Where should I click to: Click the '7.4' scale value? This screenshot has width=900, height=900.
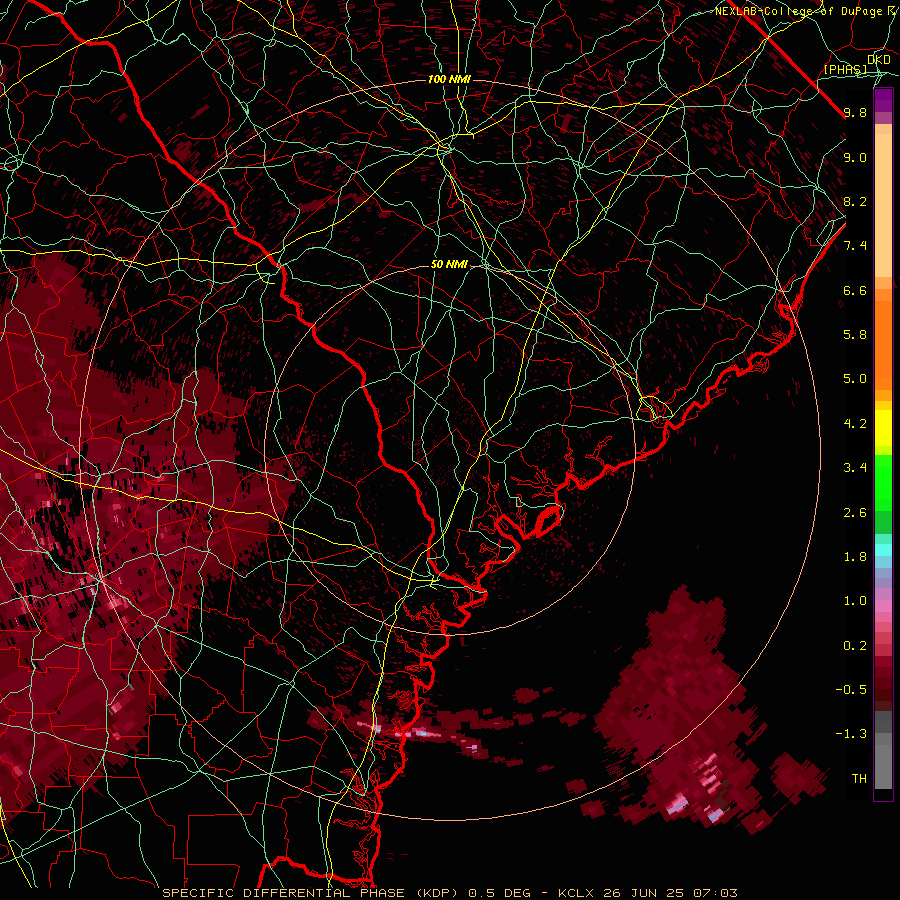coord(855,246)
